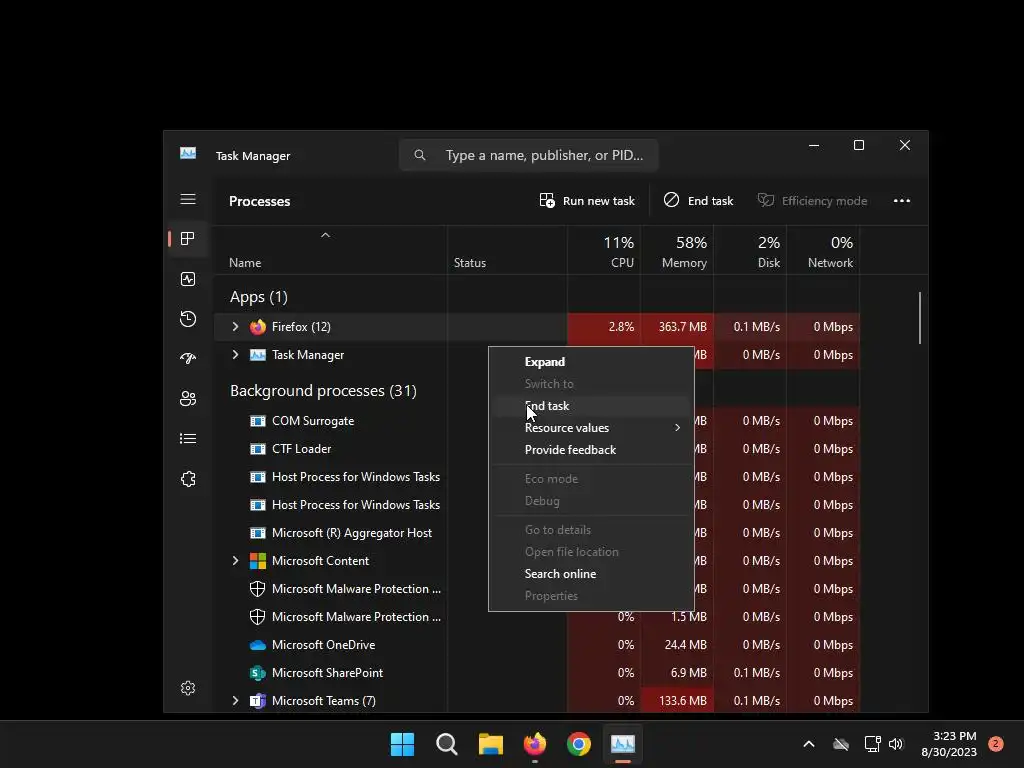
Task: Open the notification badge showing 2
Action: coord(996,744)
